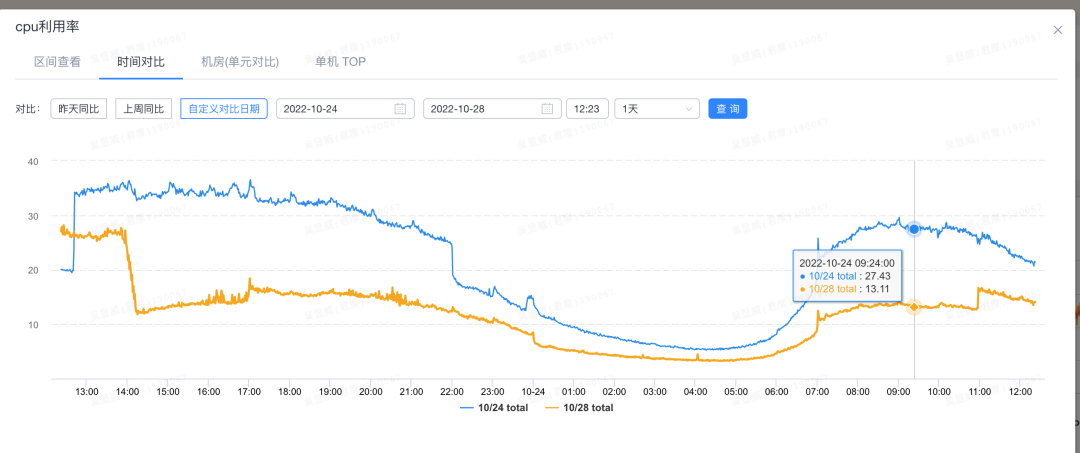1080x453 pixels.
Task: Expand the 1天 duration dropdown
Action: (656, 109)
